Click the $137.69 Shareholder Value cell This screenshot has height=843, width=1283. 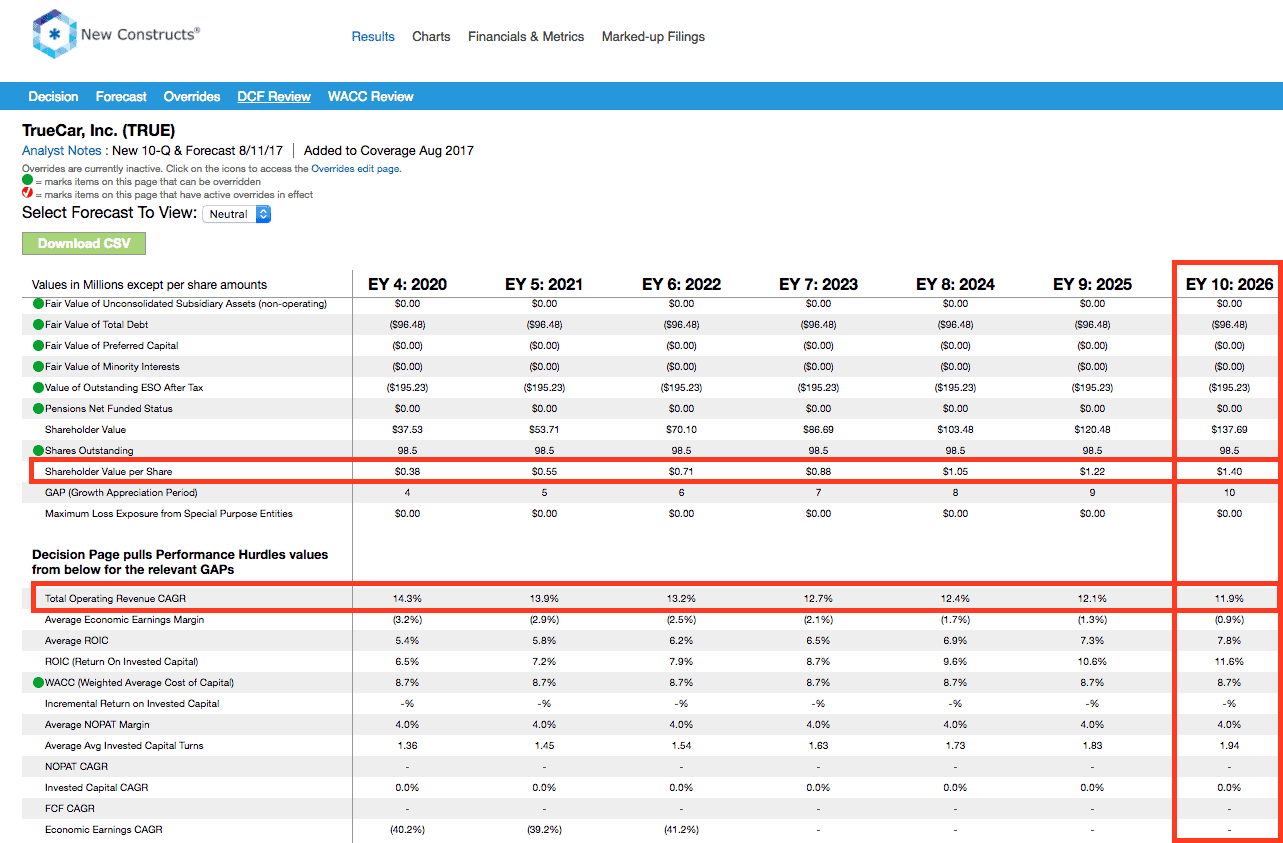click(1229, 429)
